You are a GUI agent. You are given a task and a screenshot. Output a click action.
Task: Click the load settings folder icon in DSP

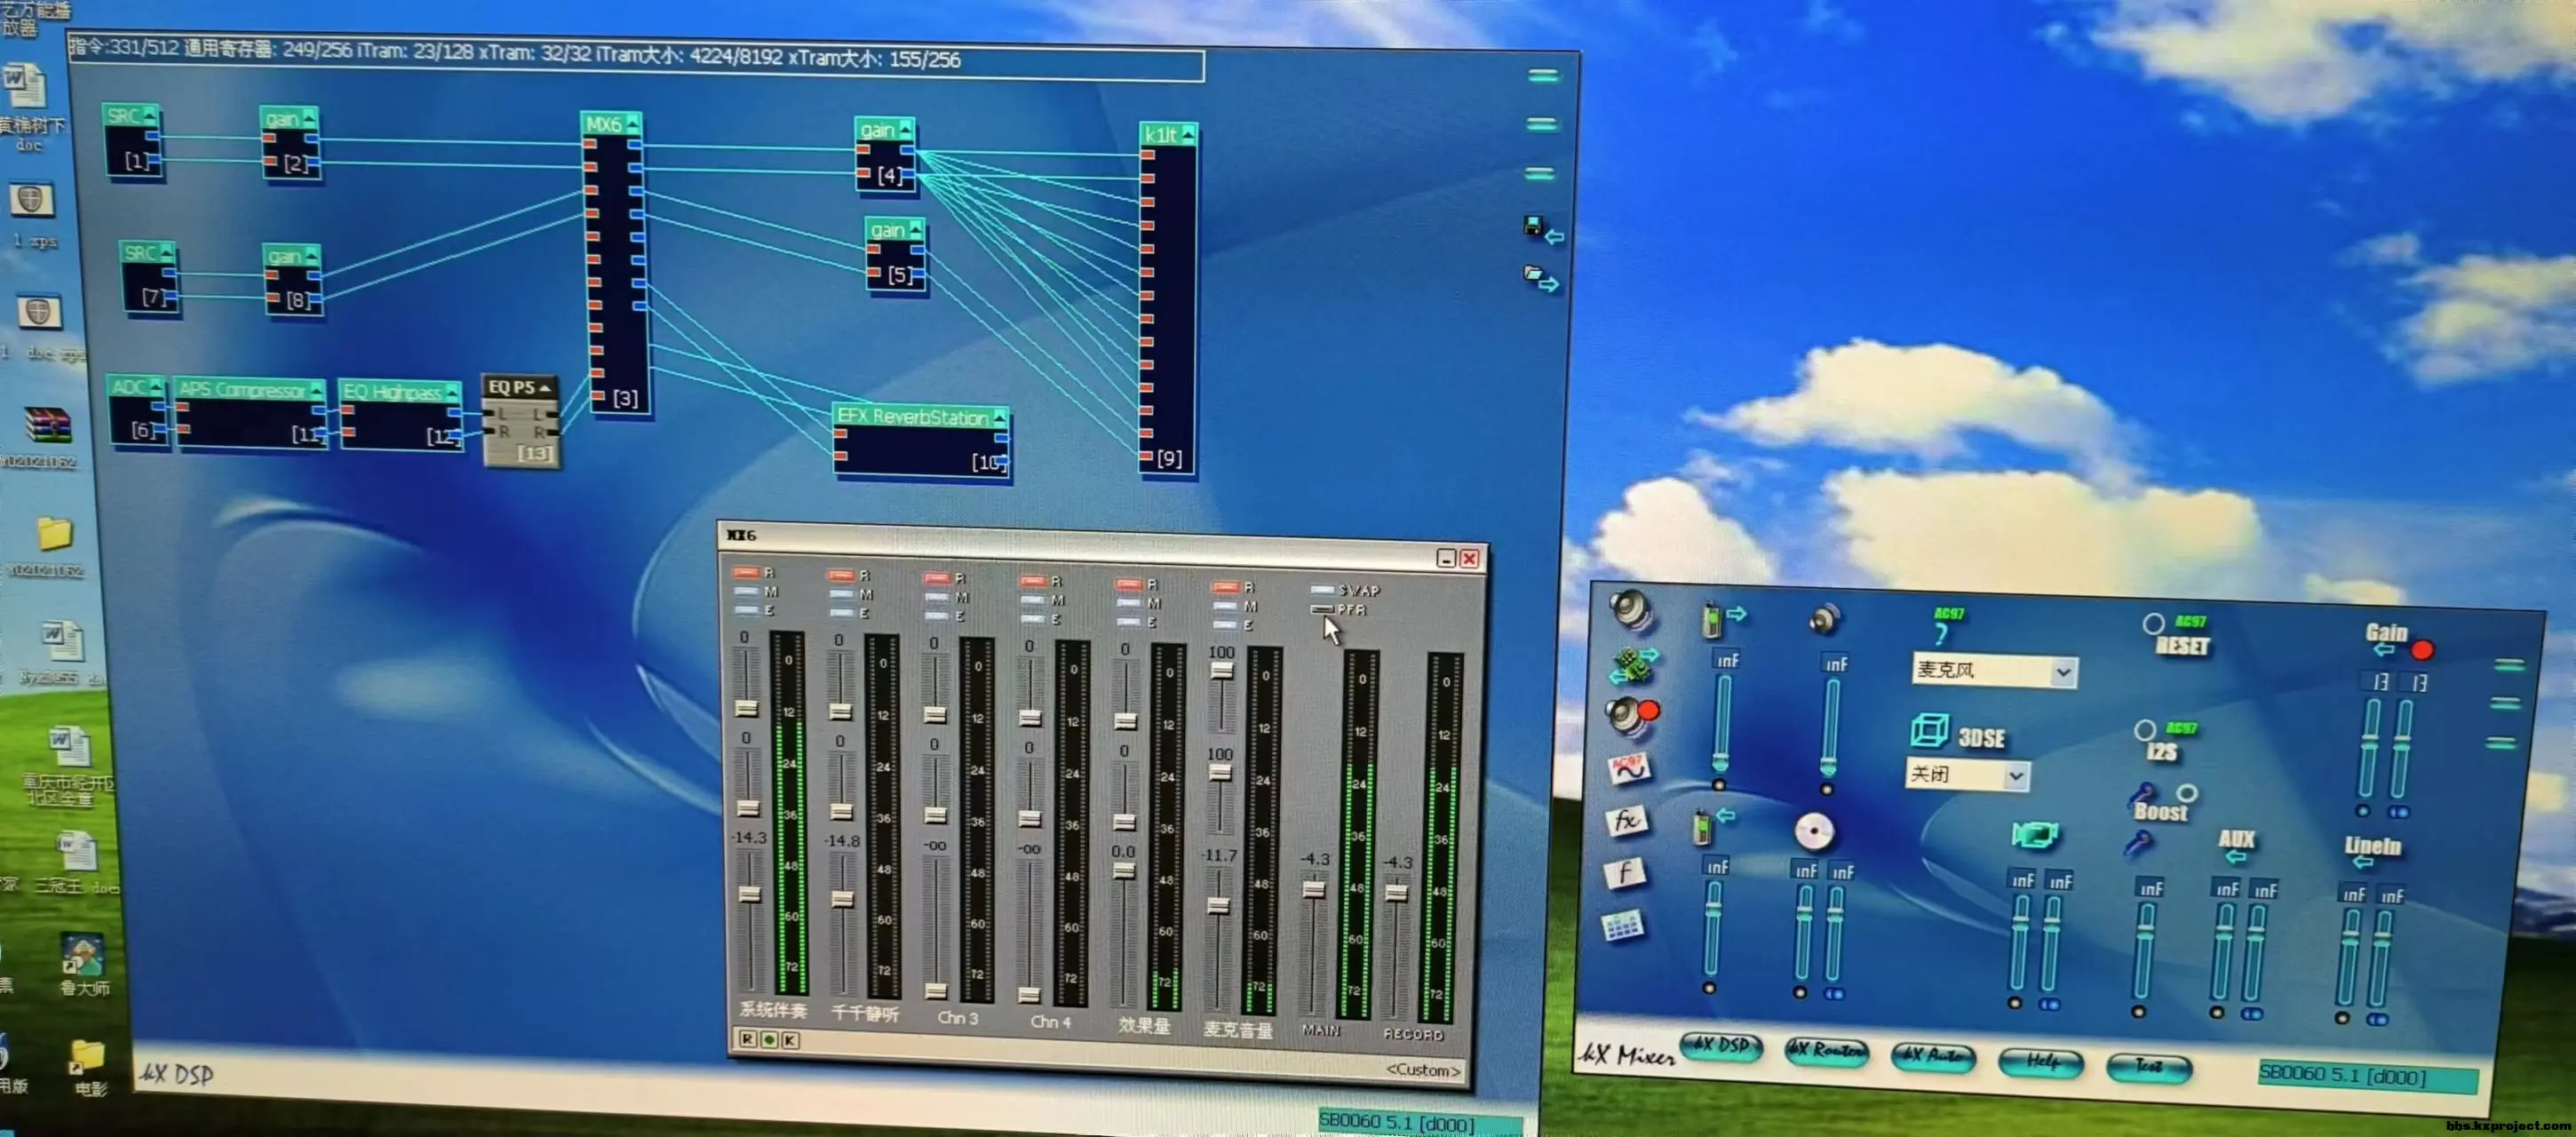(1534, 274)
